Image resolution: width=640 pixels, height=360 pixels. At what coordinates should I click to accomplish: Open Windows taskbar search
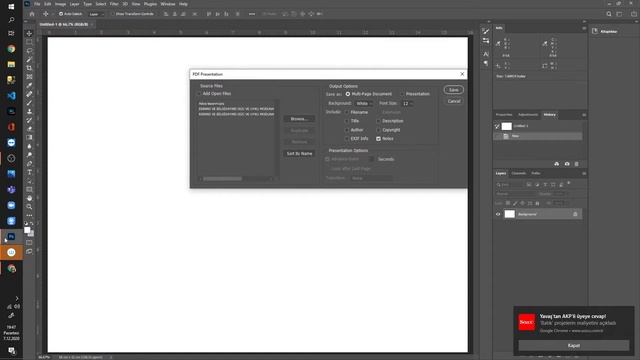pyautogui.click(x=11, y=20)
